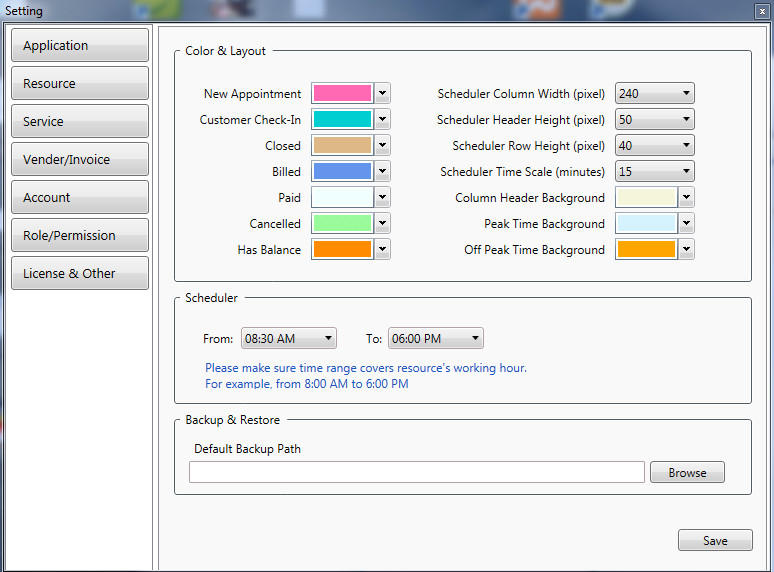Click the Peak Time Background color swatch
The image size is (774, 572).
[x=646, y=223]
